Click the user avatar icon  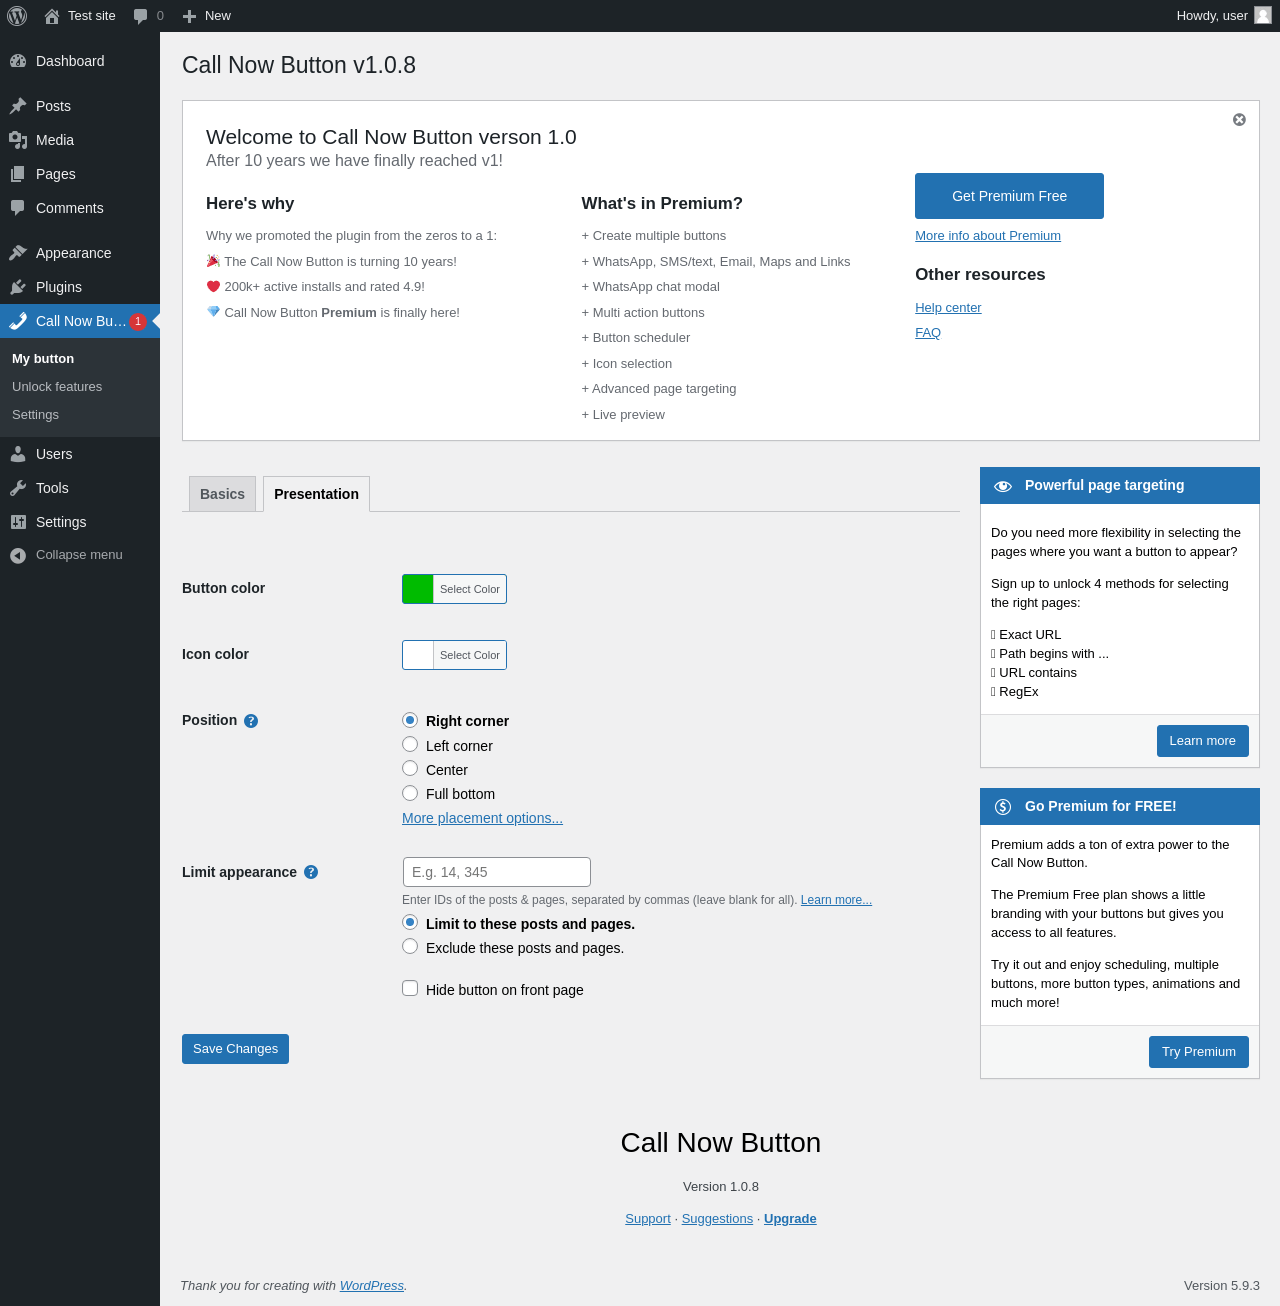[x=1263, y=15]
